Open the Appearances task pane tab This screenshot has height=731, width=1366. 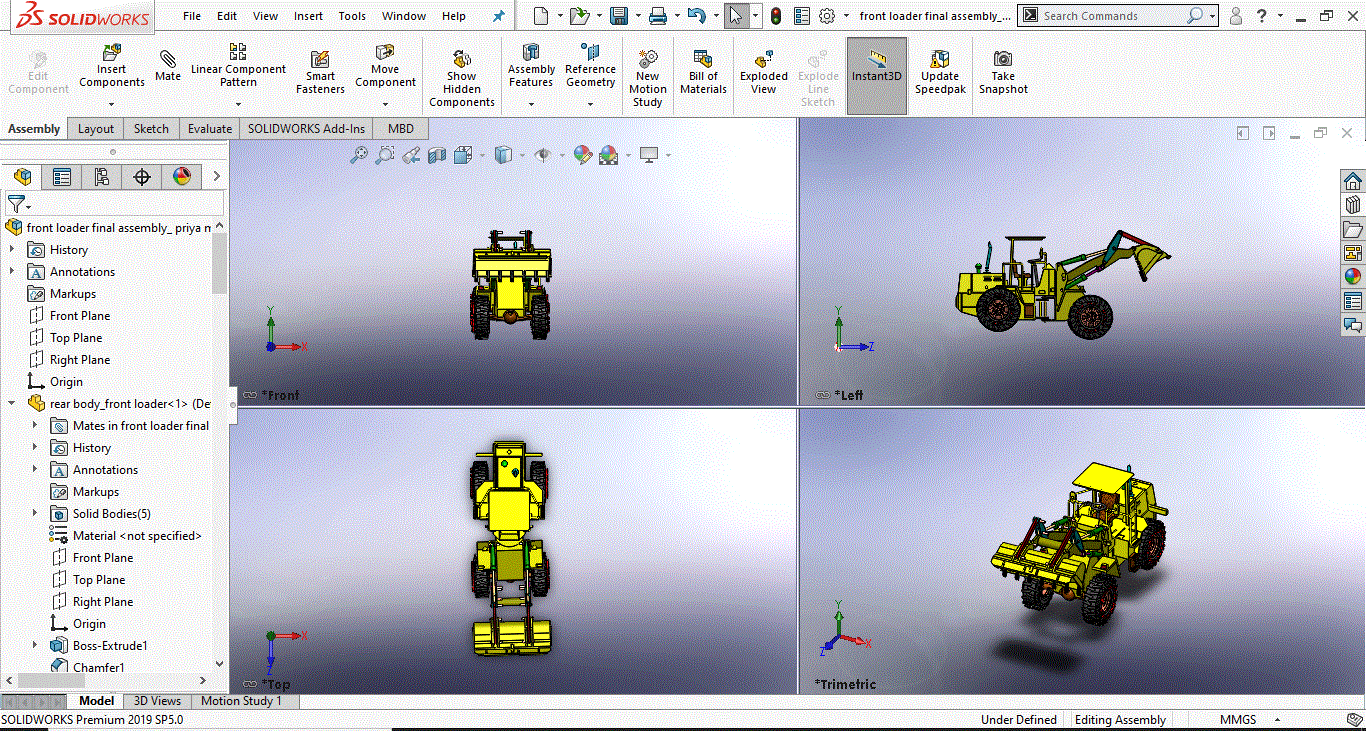[x=1353, y=277]
